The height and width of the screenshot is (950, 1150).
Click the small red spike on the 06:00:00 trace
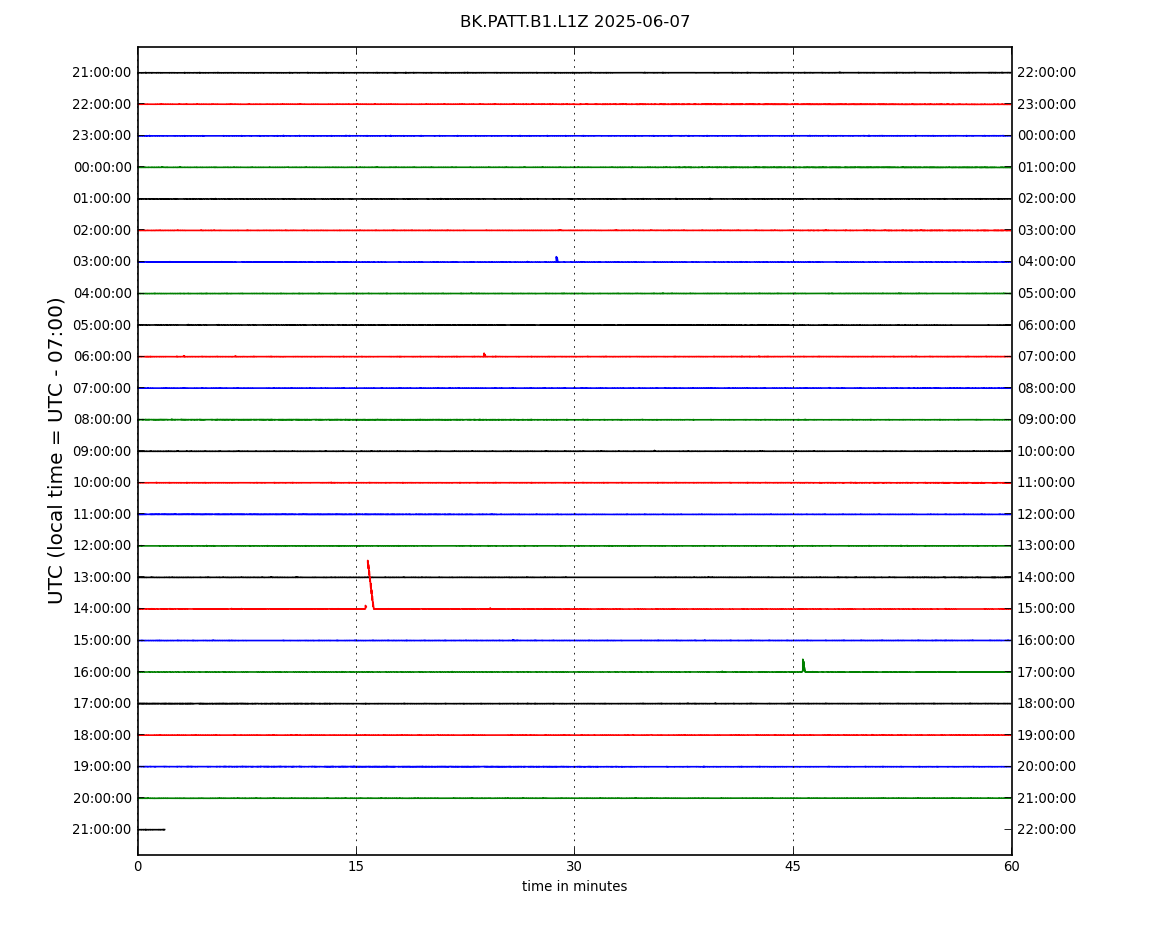(x=484, y=355)
